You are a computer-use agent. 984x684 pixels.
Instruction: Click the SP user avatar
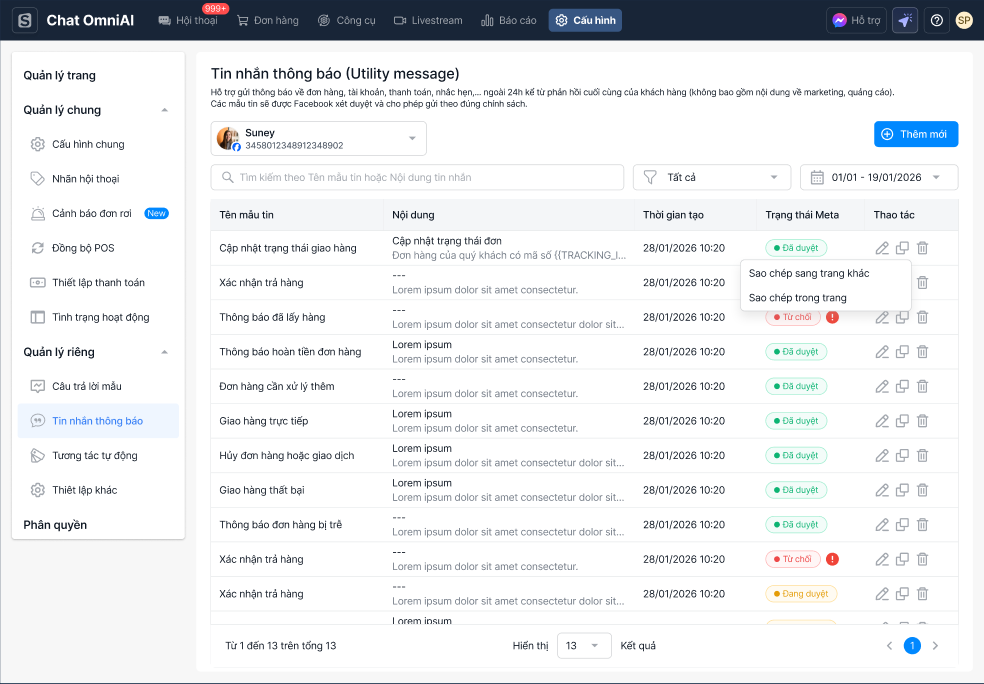pyautogui.click(x=964, y=20)
